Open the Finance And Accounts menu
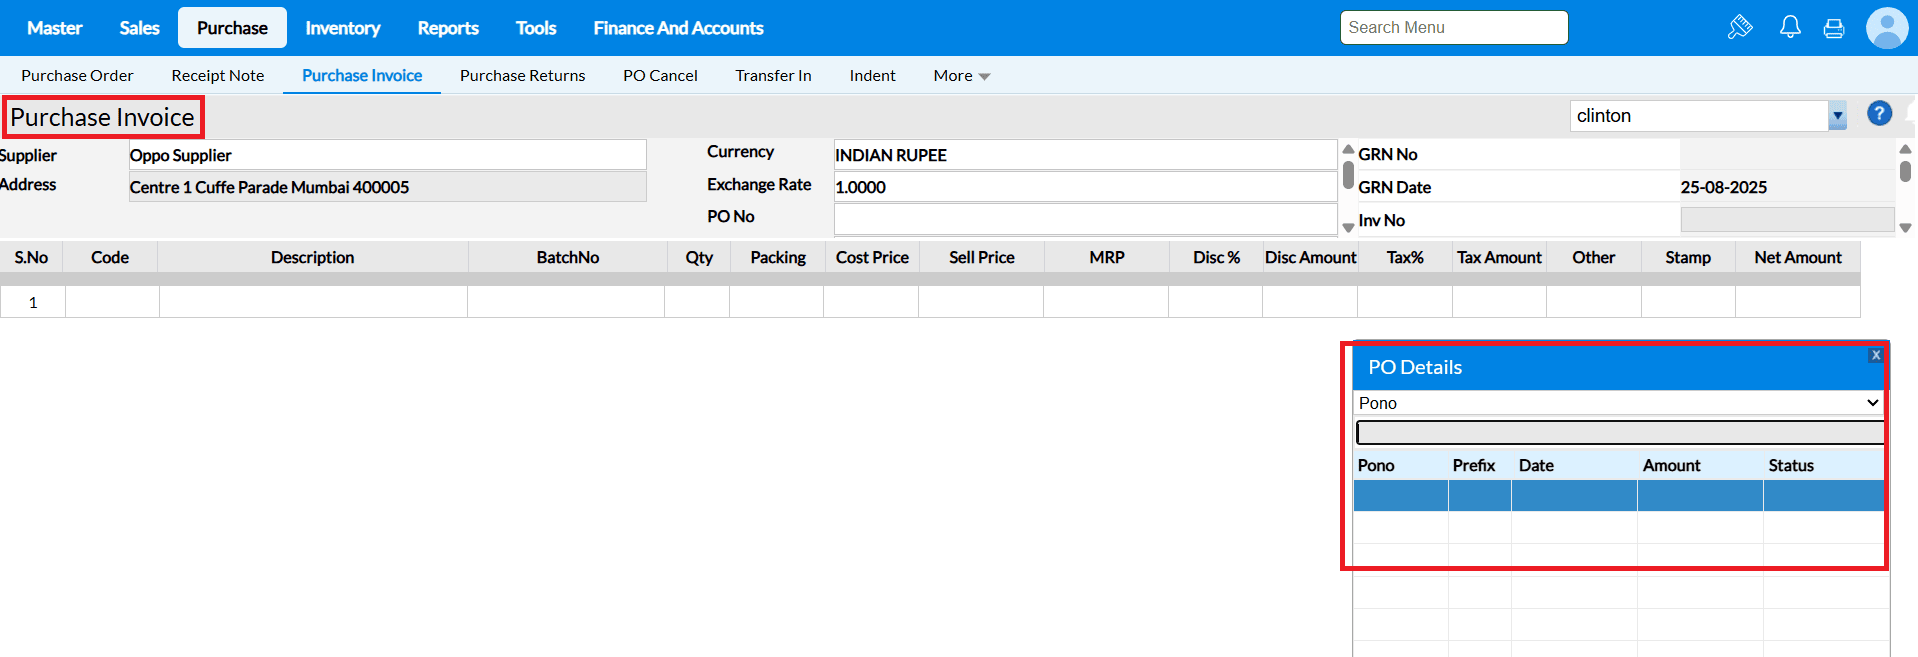 click(678, 28)
